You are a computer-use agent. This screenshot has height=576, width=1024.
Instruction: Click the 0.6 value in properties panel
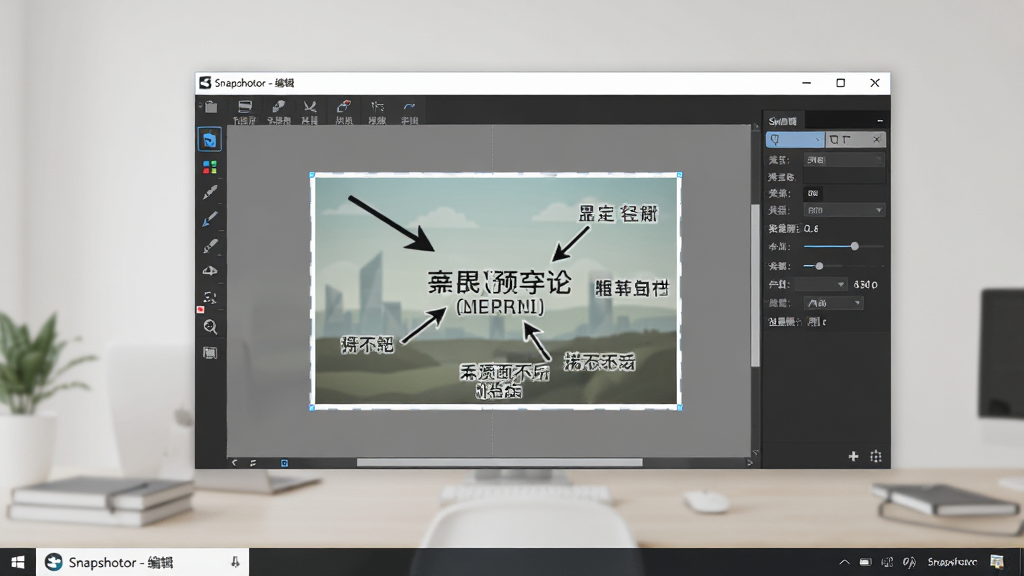click(x=811, y=229)
